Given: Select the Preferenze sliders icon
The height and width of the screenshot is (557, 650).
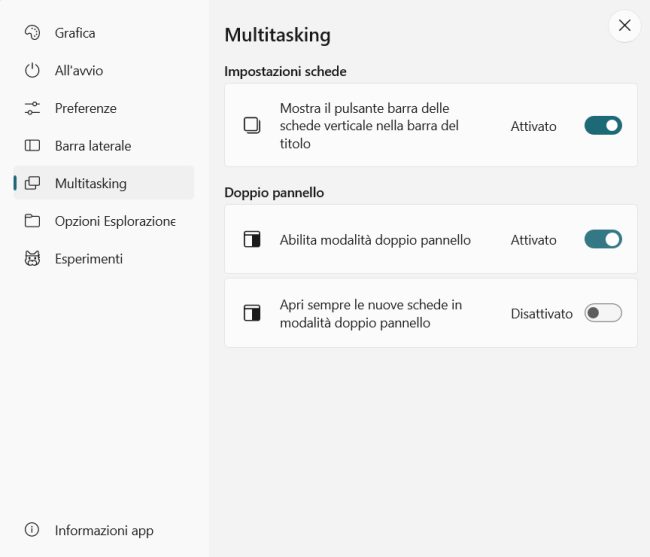Looking at the screenshot, I should click(x=32, y=108).
